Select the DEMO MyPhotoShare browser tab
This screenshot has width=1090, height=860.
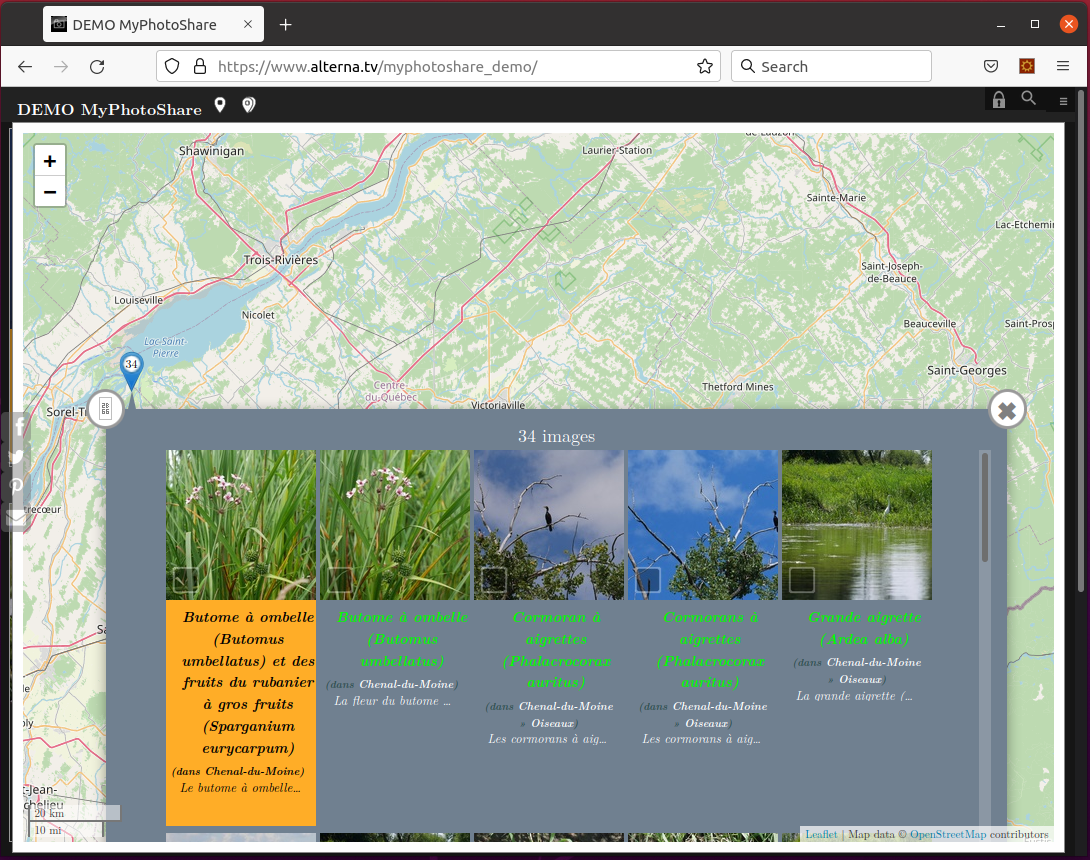point(154,24)
